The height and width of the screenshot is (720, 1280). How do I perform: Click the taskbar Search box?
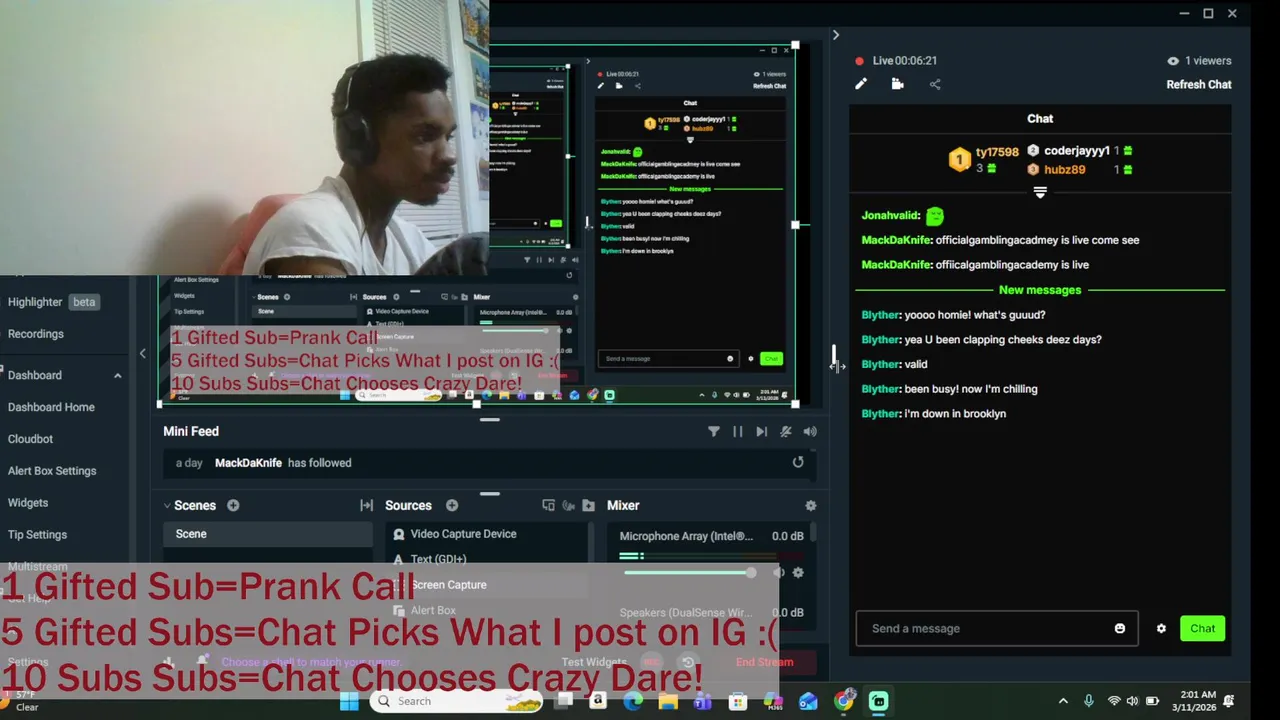[x=456, y=701]
